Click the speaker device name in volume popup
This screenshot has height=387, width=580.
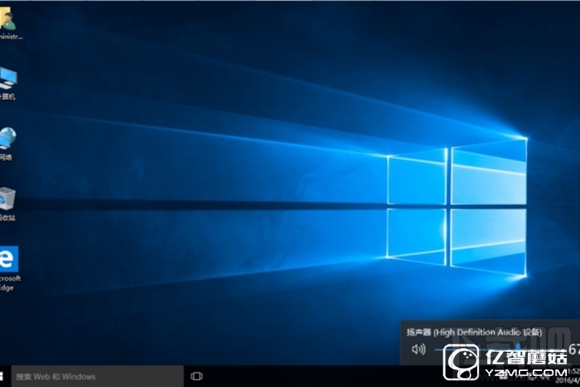point(475,332)
